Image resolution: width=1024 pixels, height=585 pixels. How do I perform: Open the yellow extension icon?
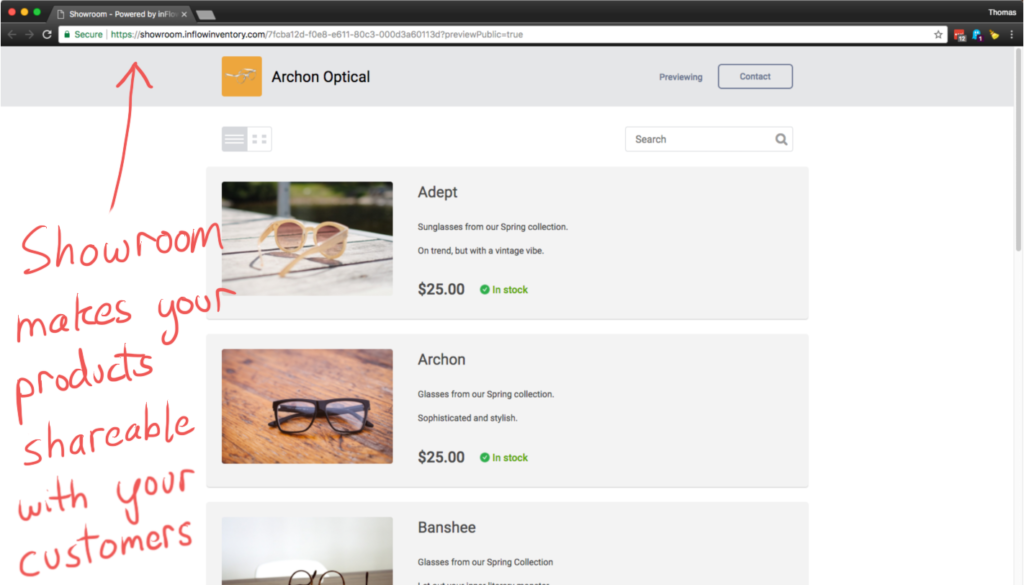click(x=994, y=35)
